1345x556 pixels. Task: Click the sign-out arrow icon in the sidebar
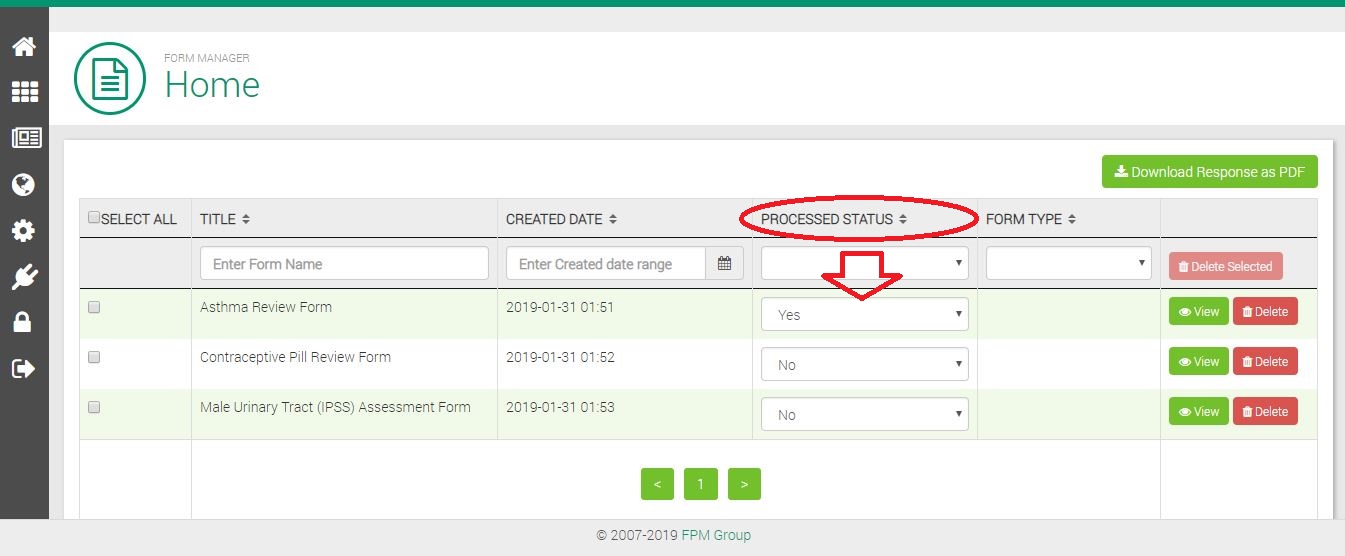(x=23, y=369)
